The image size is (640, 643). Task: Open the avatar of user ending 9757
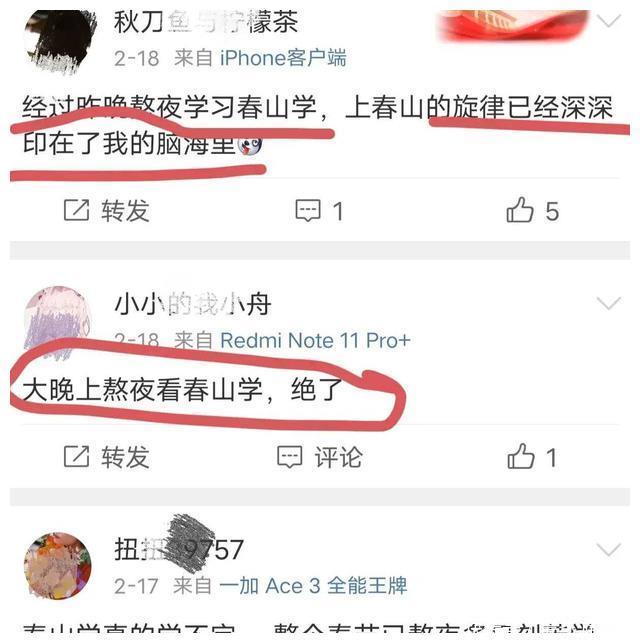tap(57, 566)
